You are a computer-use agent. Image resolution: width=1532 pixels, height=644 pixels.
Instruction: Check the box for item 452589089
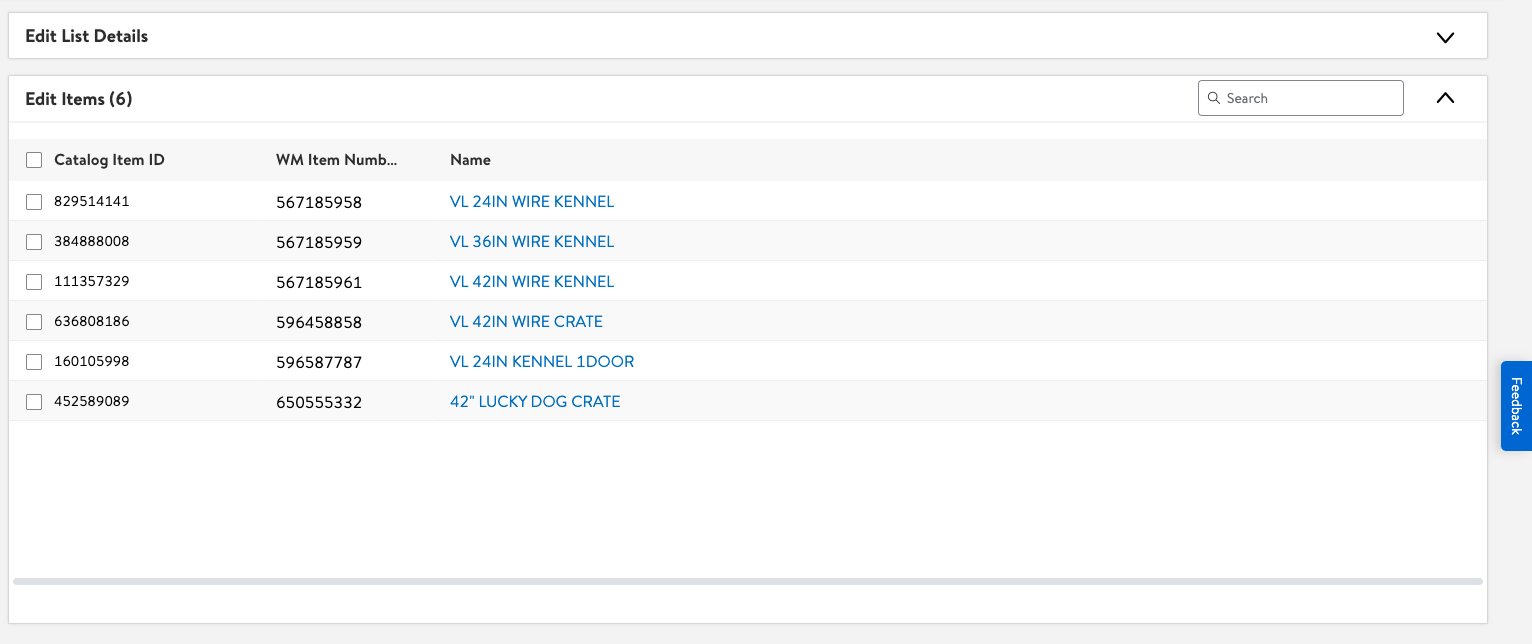tap(34, 402)
